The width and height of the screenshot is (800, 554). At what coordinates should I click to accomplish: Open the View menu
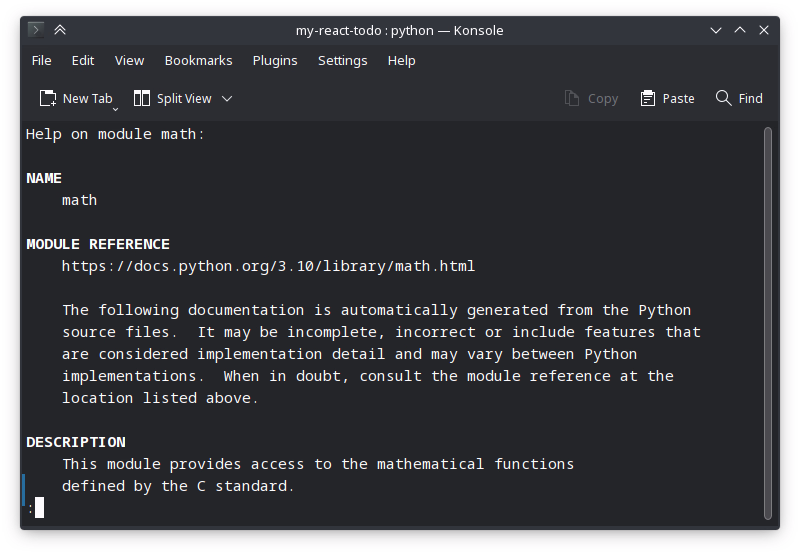[x=129, y=60]
